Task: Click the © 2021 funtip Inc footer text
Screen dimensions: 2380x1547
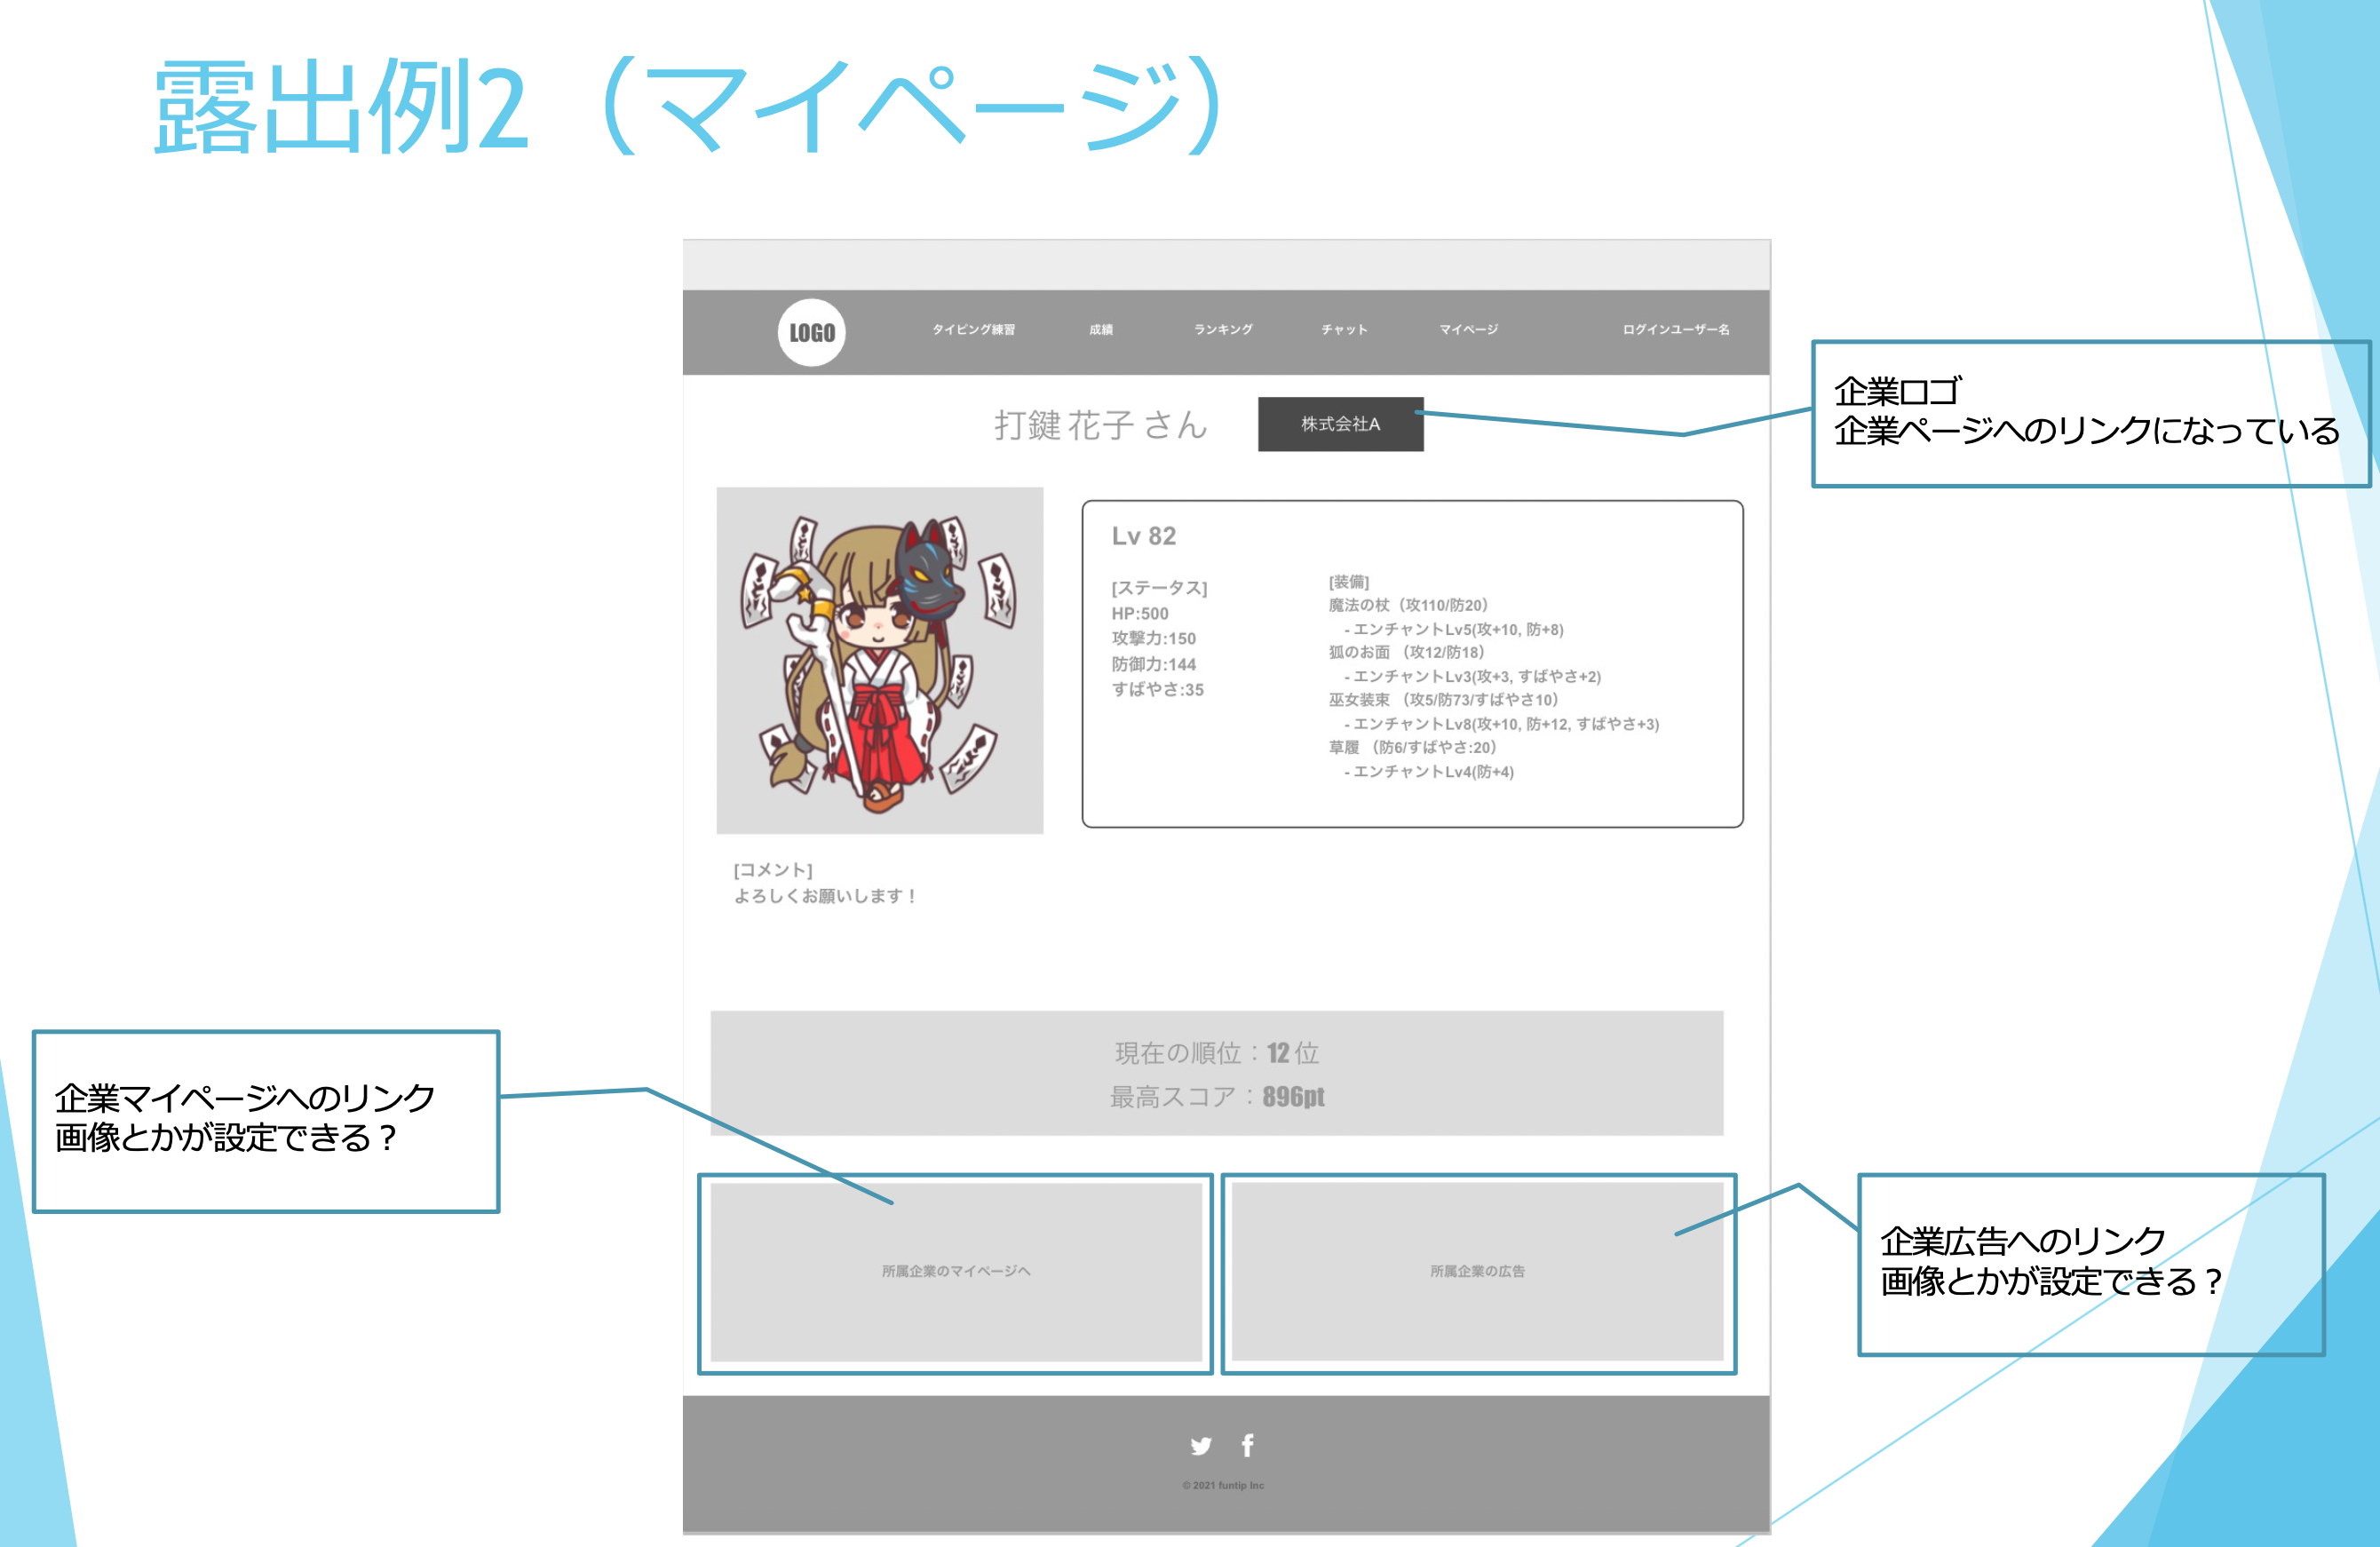Action: [x=1222, y=1485]
